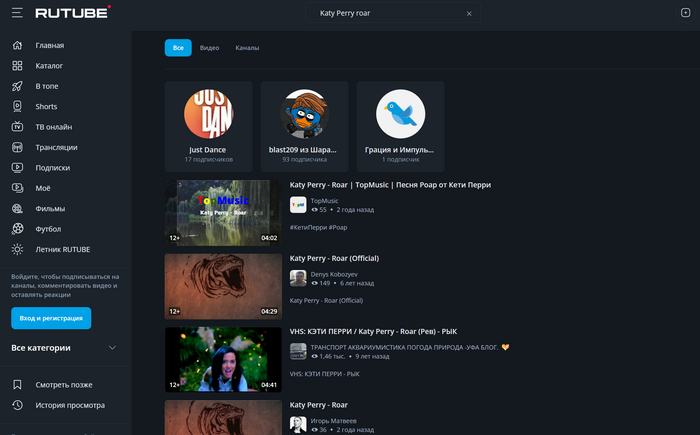Switch to the Видео tab
The height and width of the screenshot is (435, 700).
coord(209,48)
